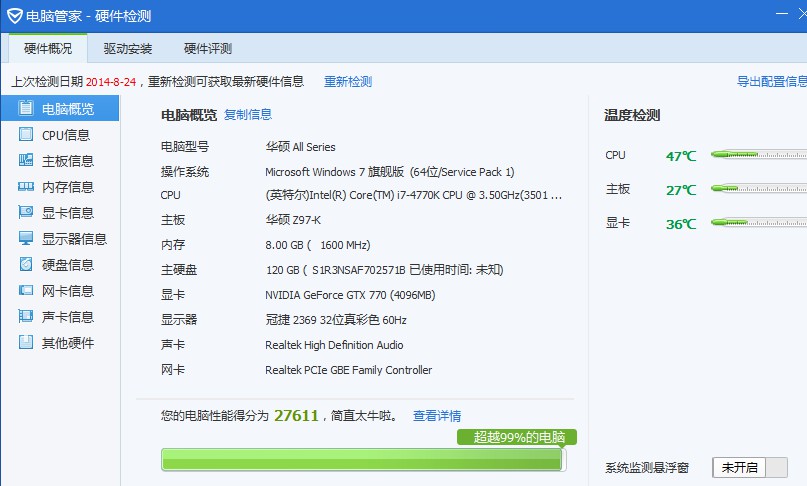The width and height of the screenshot is (807, 486).
Task: Click Realtek PCIe GBE Family Controller text
Action: 348,370
